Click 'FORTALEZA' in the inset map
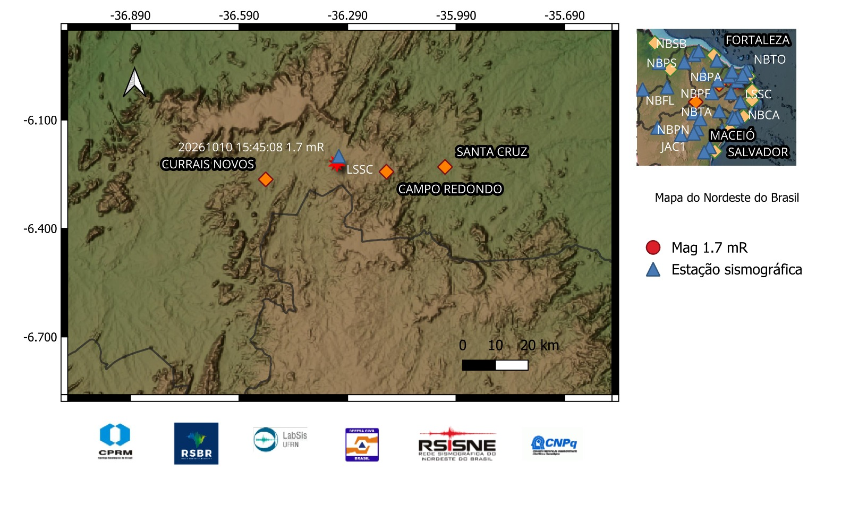The image size is (850, 505). click(757, 40)
